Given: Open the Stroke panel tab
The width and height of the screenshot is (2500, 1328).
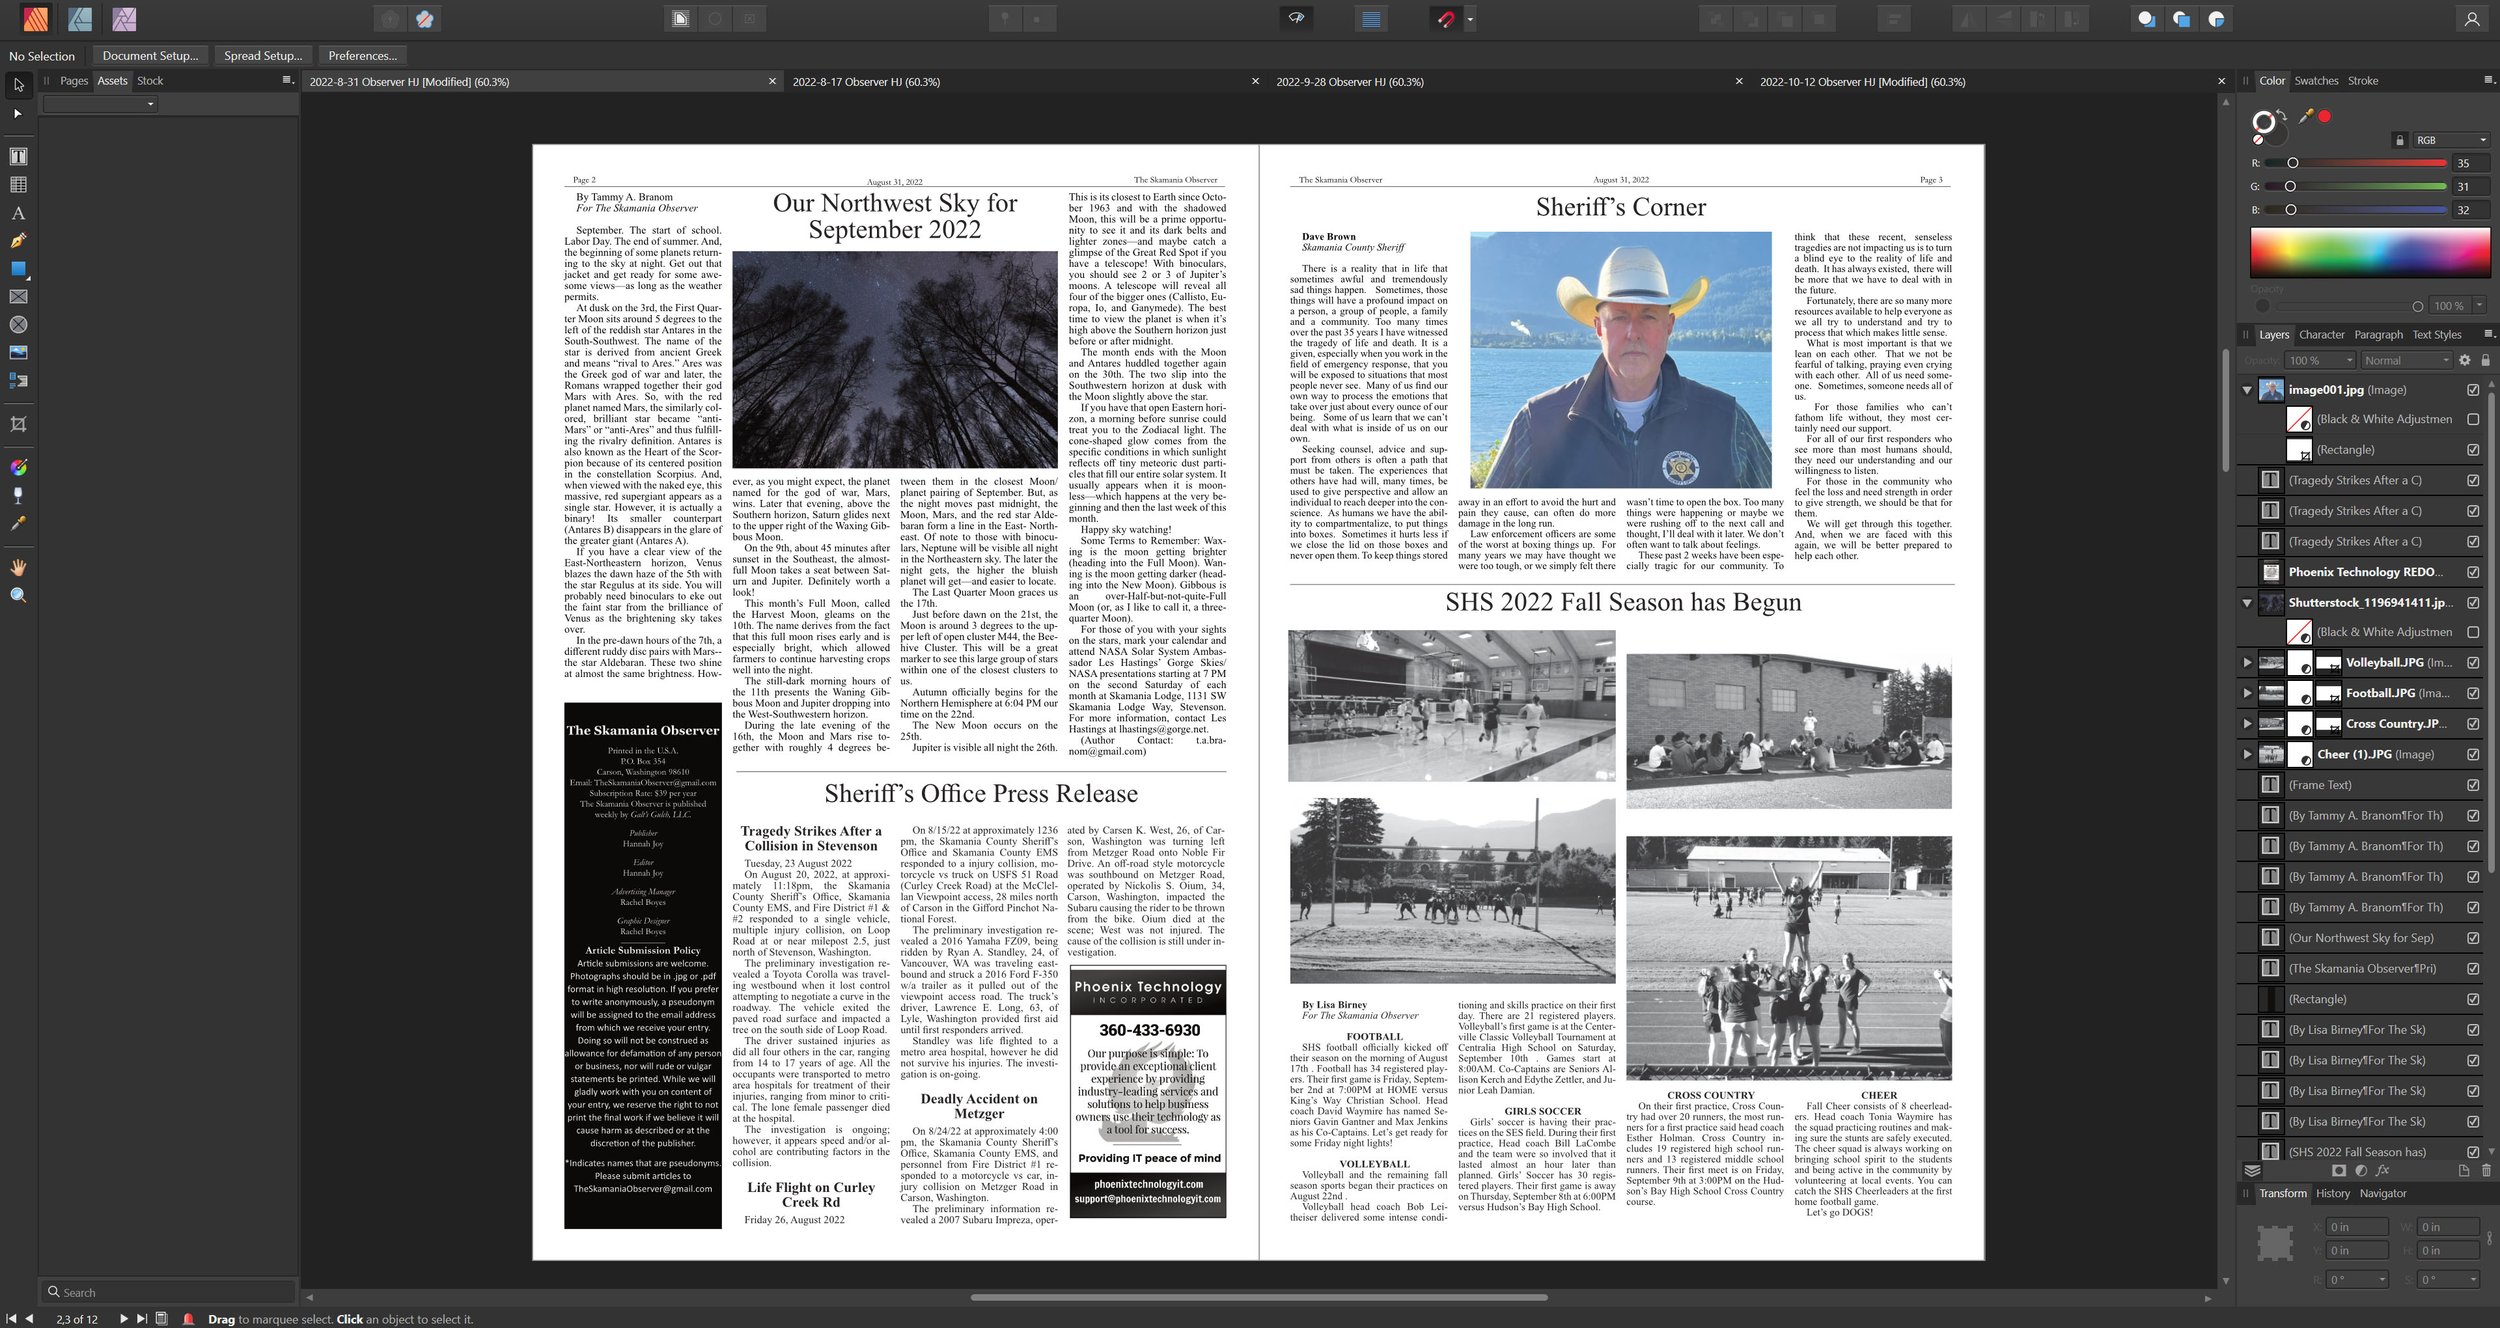Looking at the screenshot, I should pos(2363,81).
